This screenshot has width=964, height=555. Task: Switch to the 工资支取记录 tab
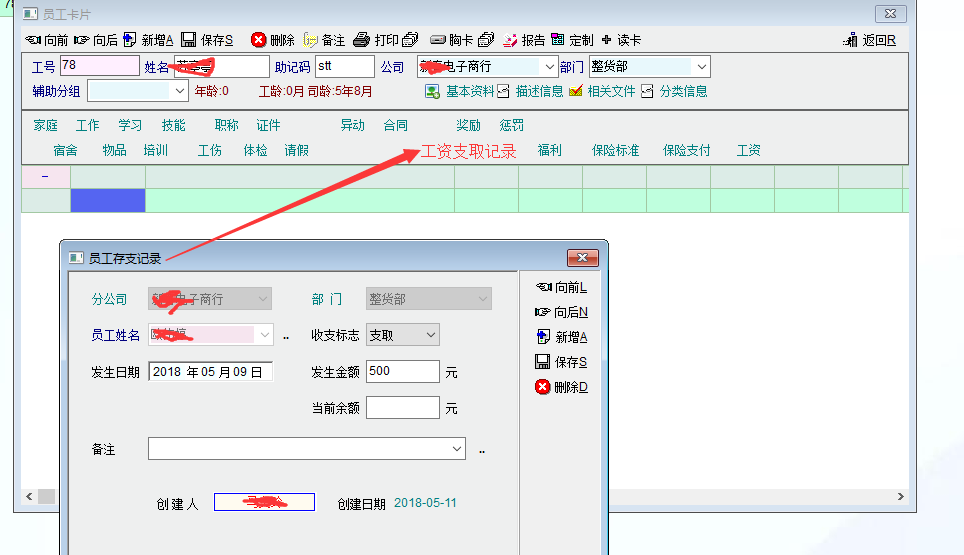(468, 151)
